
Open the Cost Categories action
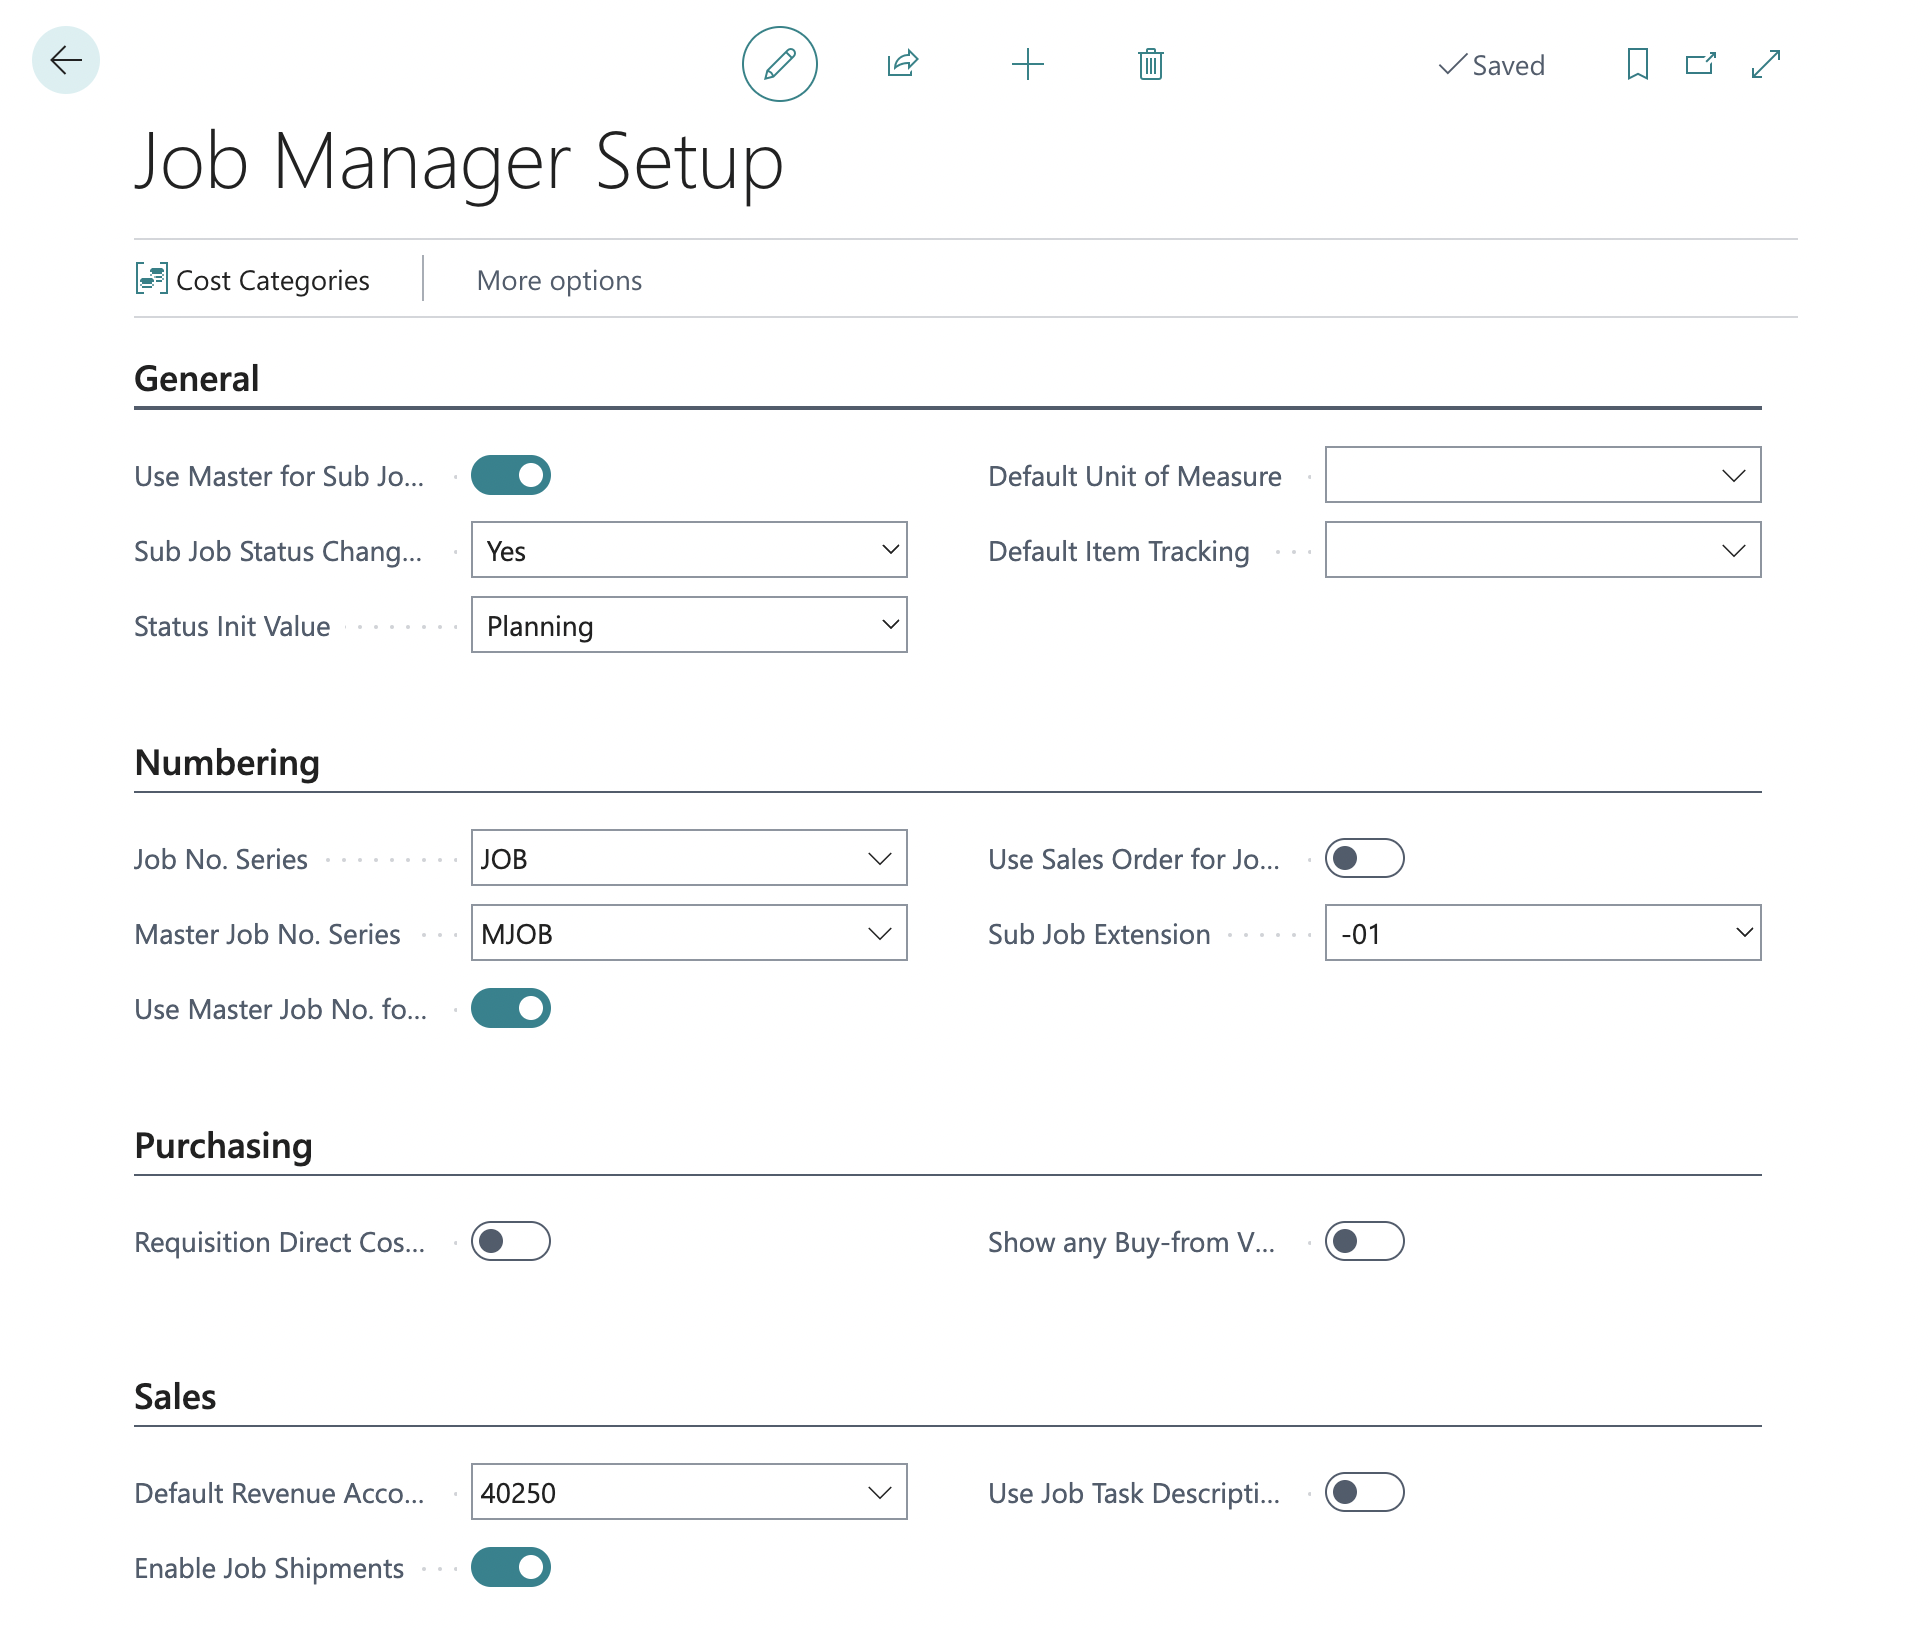click(x=253, y=279)
